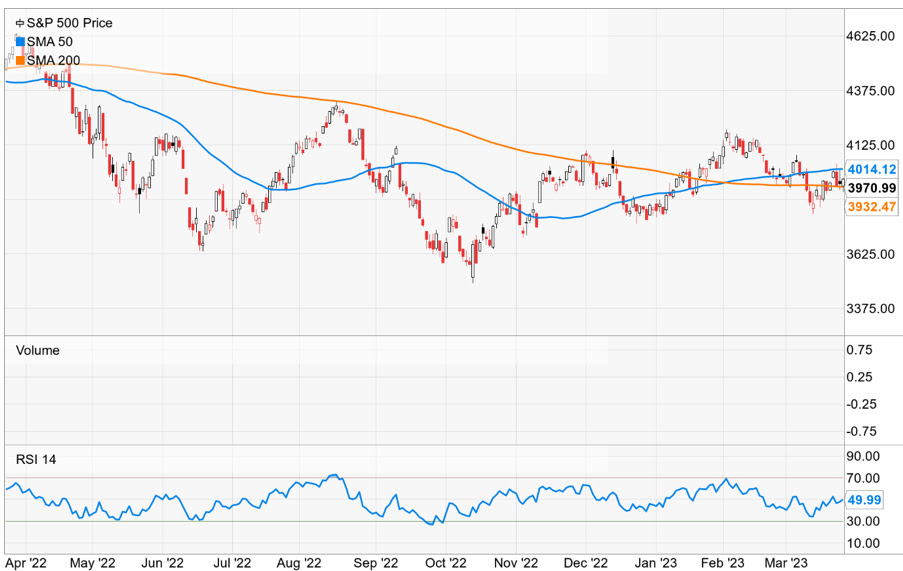Viewport: 903px width, 571px height.
Task: Click the 4625.00 price axis label
Action: tap(870, 36)
